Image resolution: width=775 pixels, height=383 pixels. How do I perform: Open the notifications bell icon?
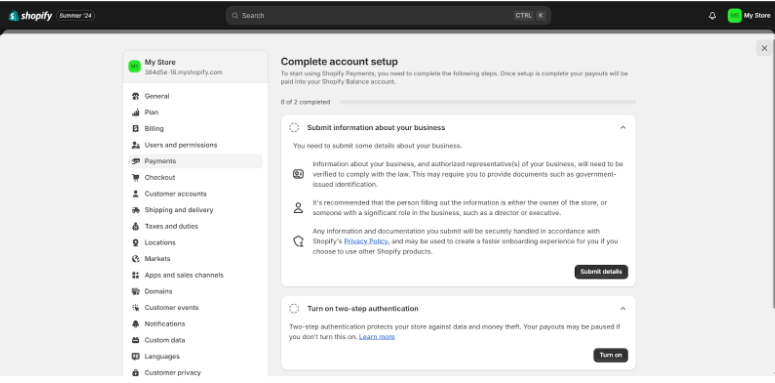pos(712,16)
